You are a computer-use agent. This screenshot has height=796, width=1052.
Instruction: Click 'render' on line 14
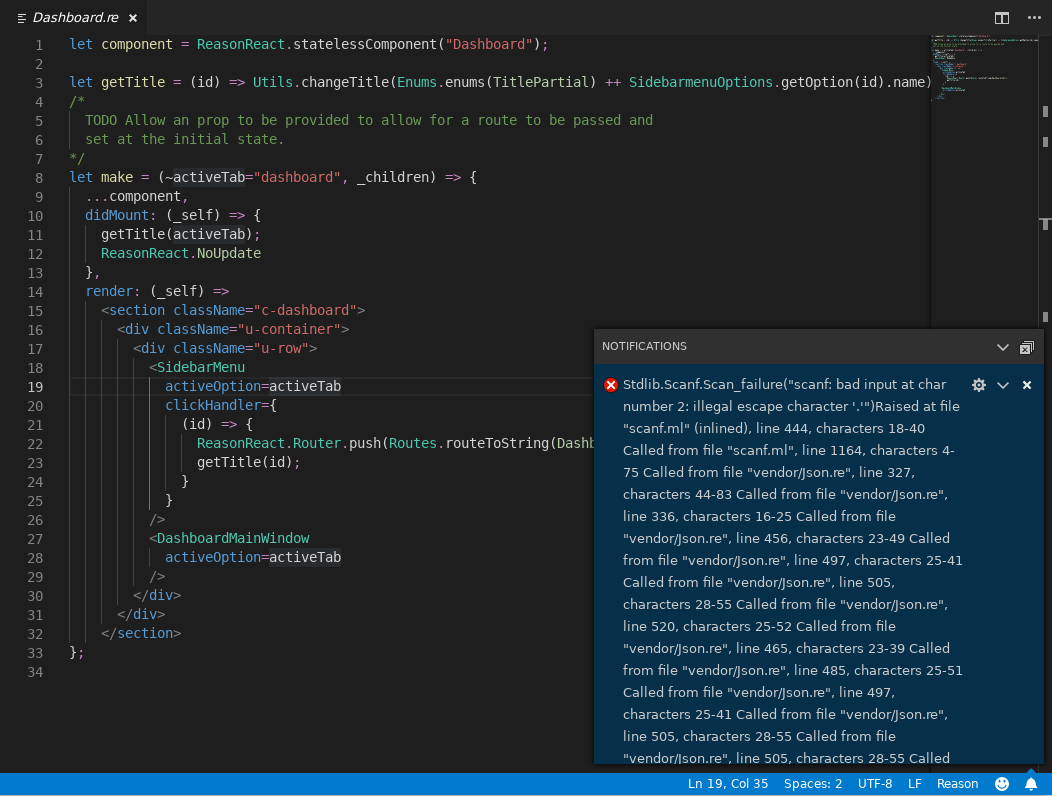click(109, 291)
